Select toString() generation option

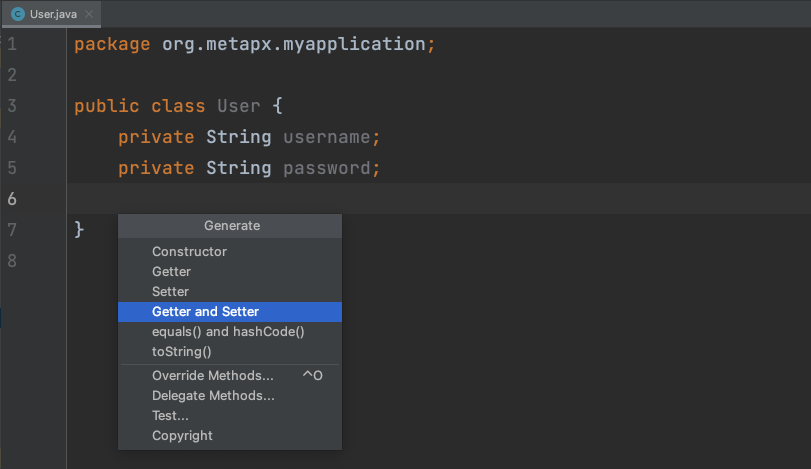tap(230, 352)
